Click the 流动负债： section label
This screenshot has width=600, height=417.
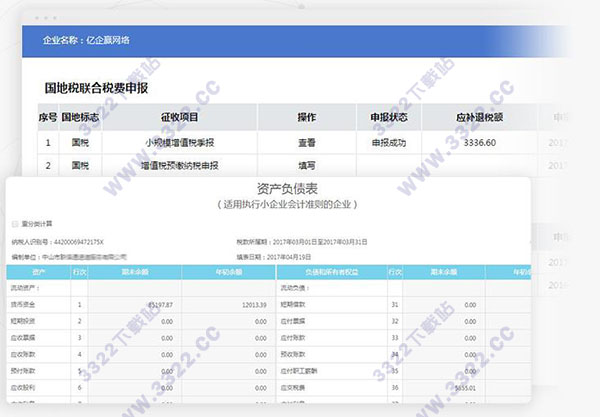pos(295,288)
